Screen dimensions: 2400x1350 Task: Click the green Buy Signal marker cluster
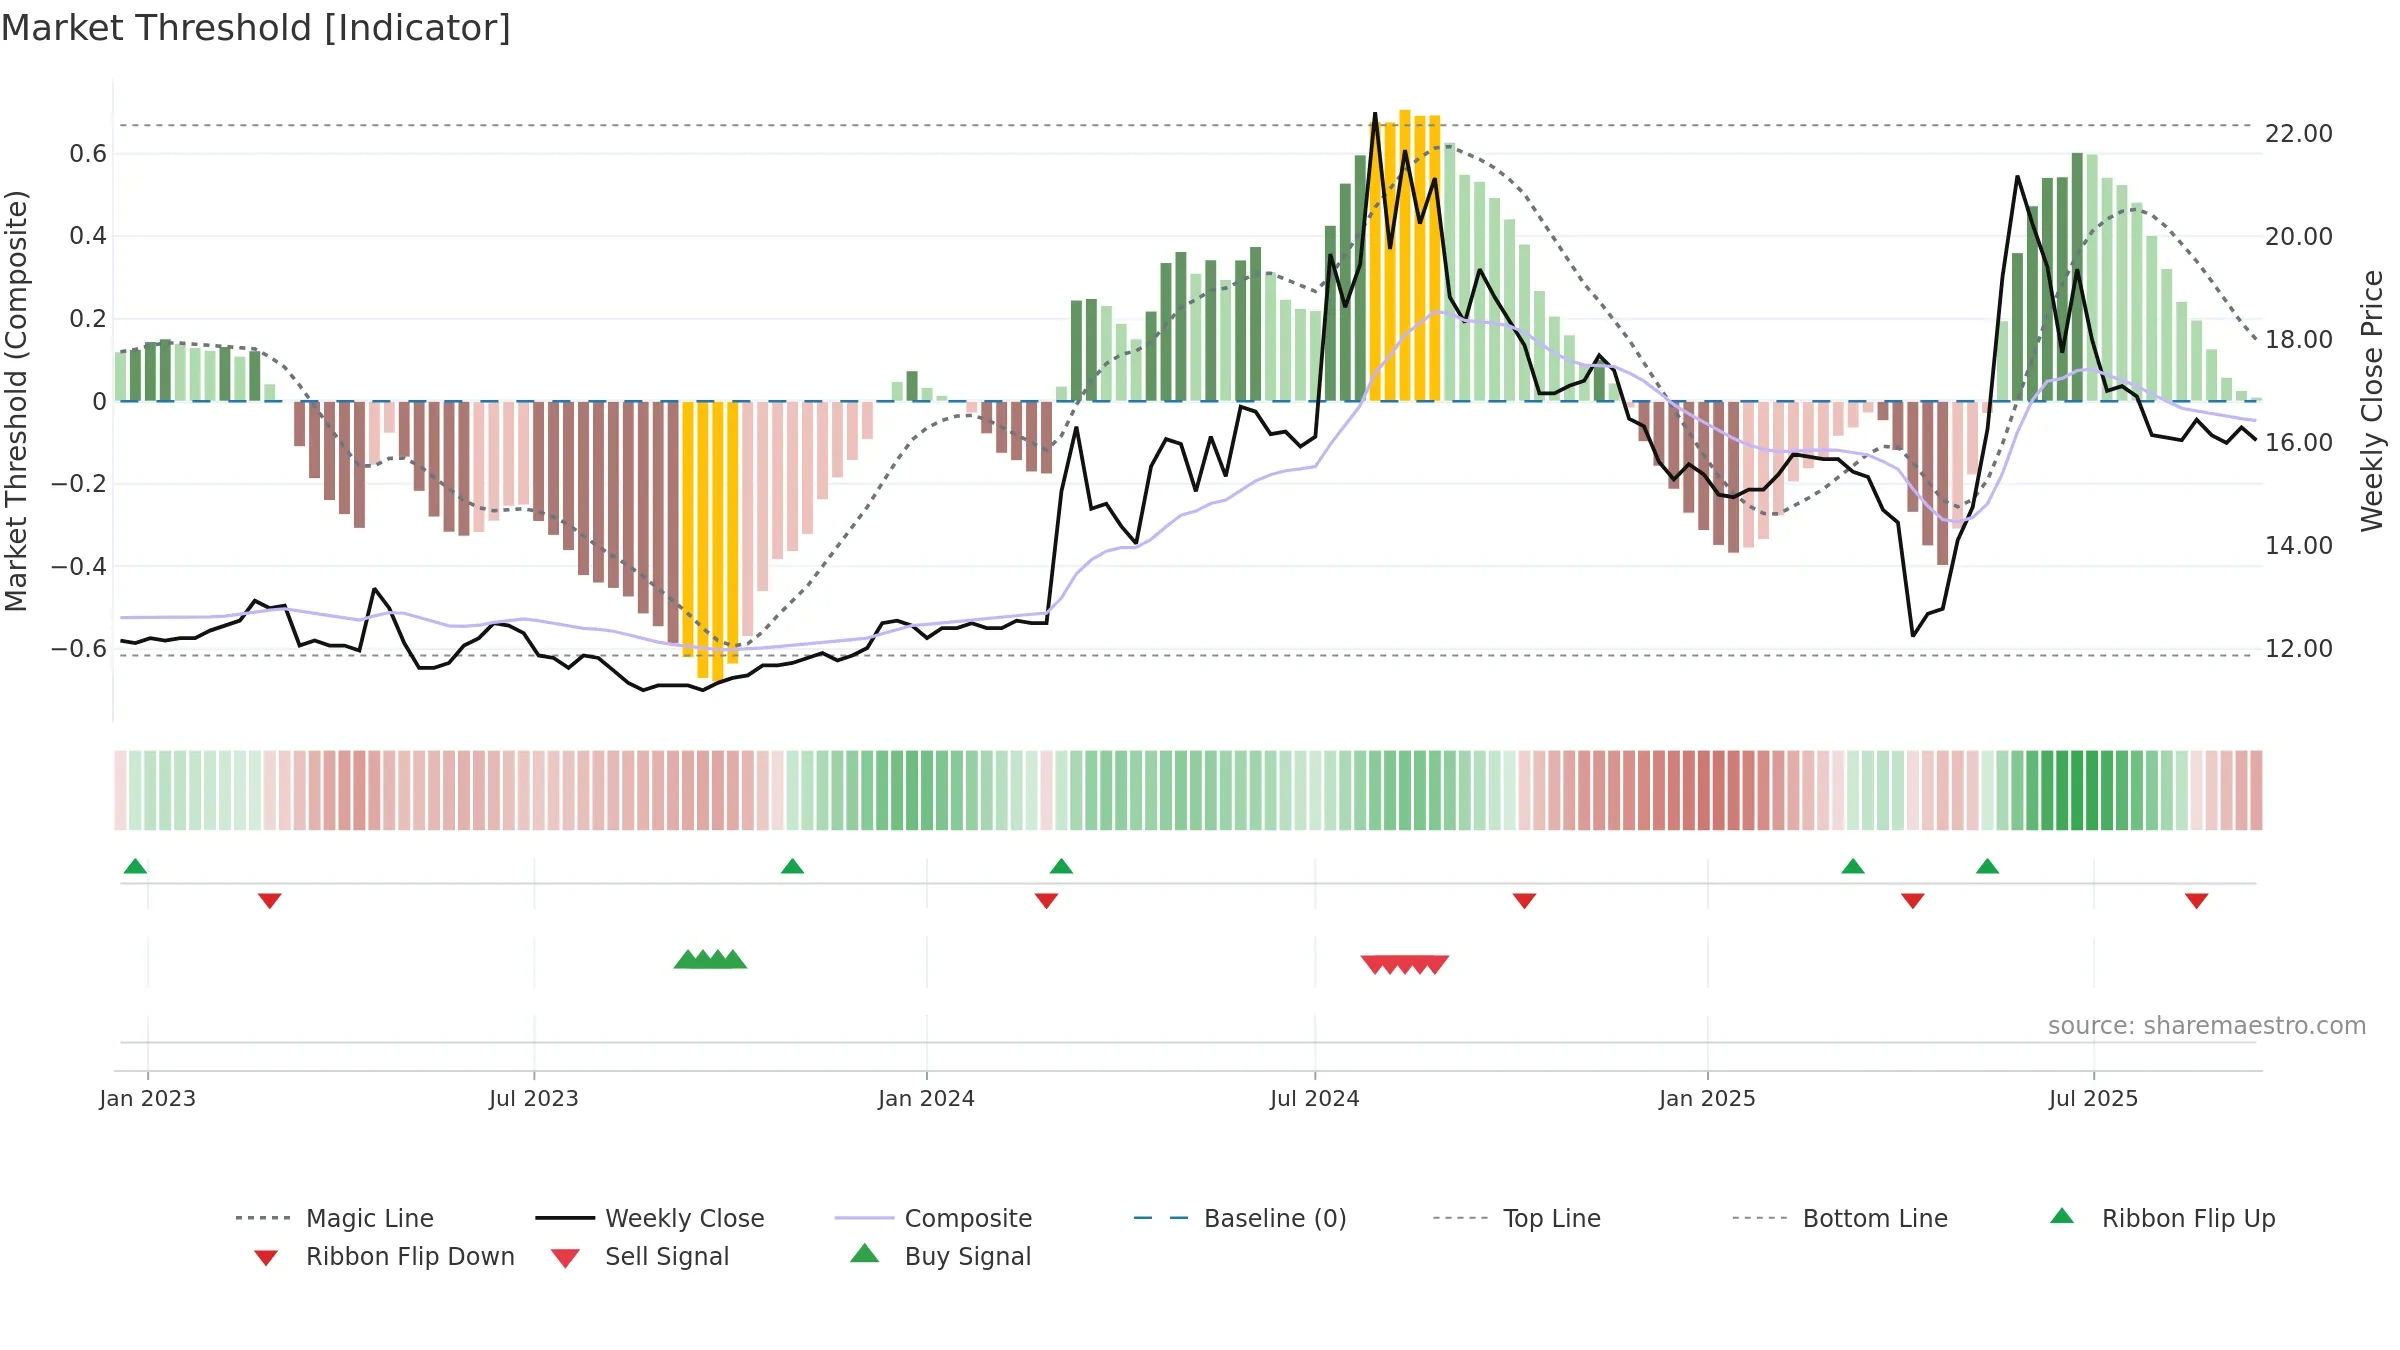click(x=710, y=960)
